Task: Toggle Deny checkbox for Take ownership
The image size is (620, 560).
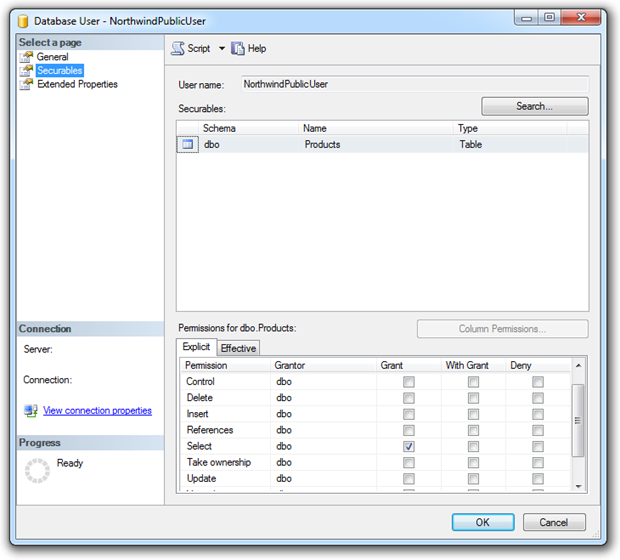Action: (x=537, y=463)
